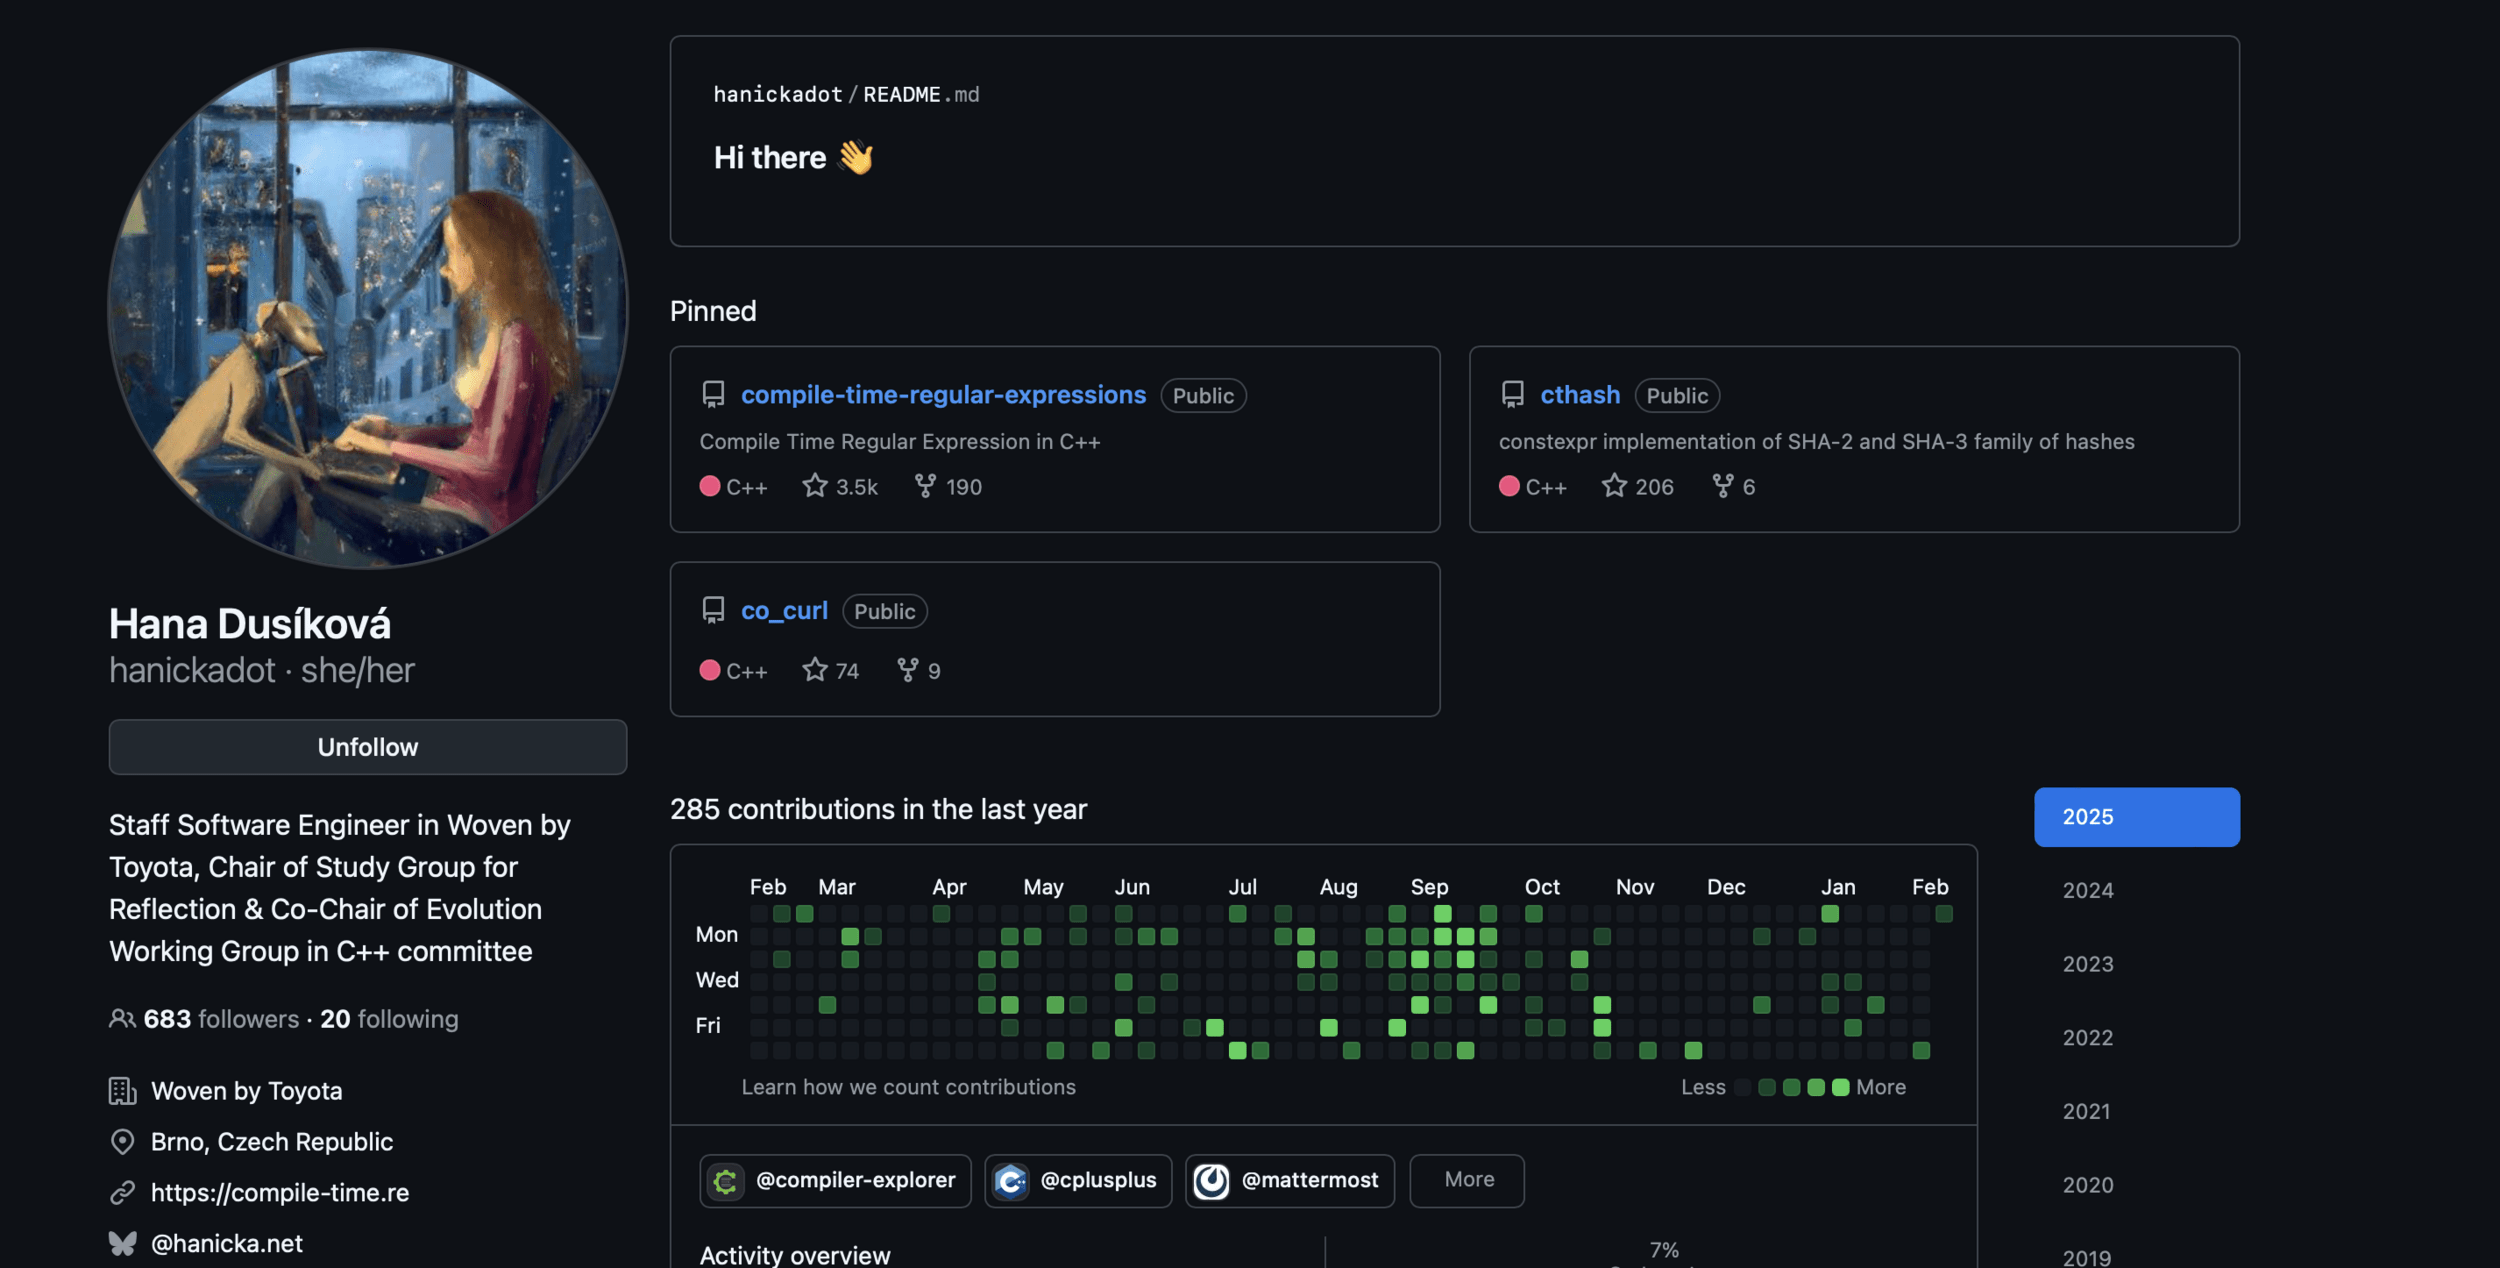The image size is (2500, 1268).
Task: Open the compiler-explorer organization avatar
Action: coord(726,1181)
